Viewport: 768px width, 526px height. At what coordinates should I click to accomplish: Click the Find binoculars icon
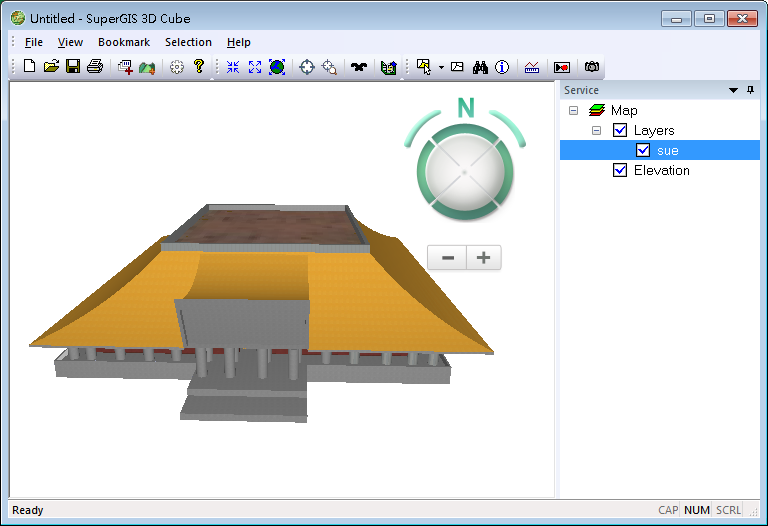(x=480, y=67)
